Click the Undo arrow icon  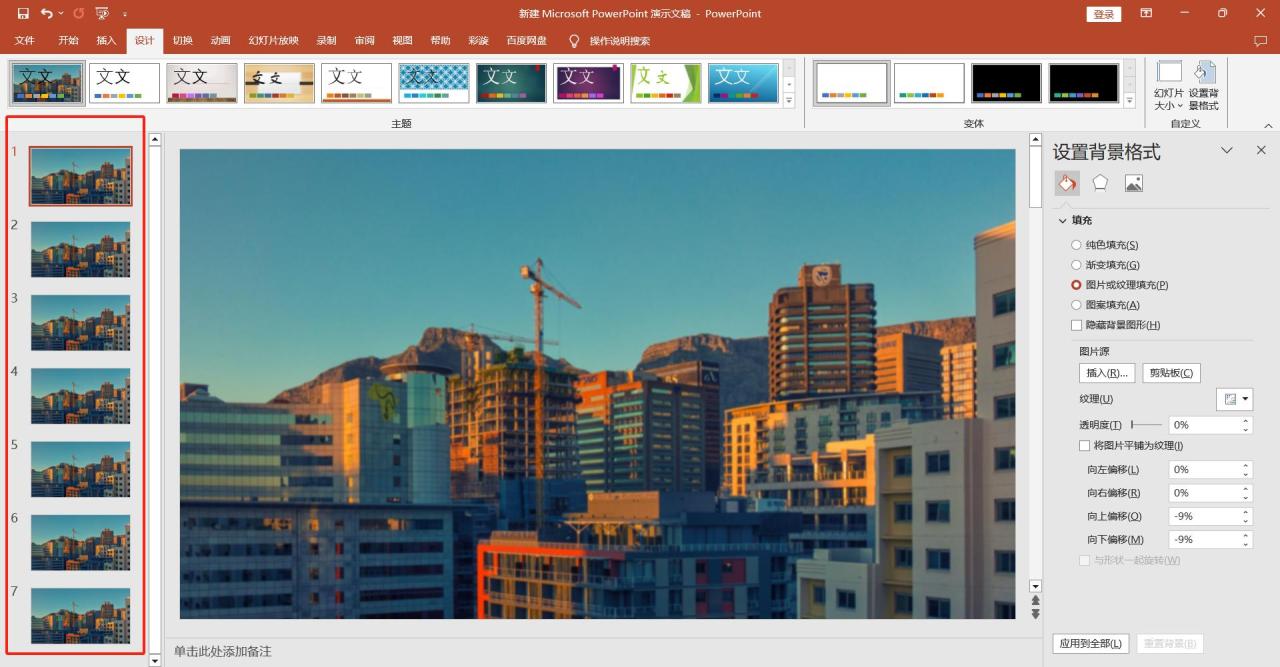pos(46,14)
